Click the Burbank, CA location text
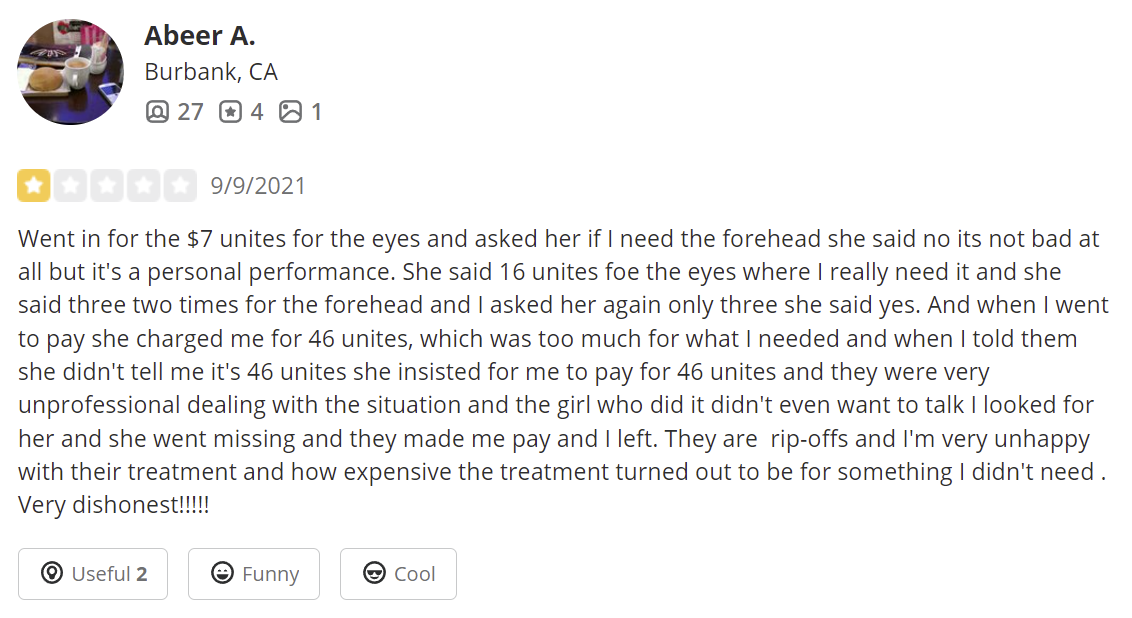This screenshot has width=1132, height=618. coord(211,72)
